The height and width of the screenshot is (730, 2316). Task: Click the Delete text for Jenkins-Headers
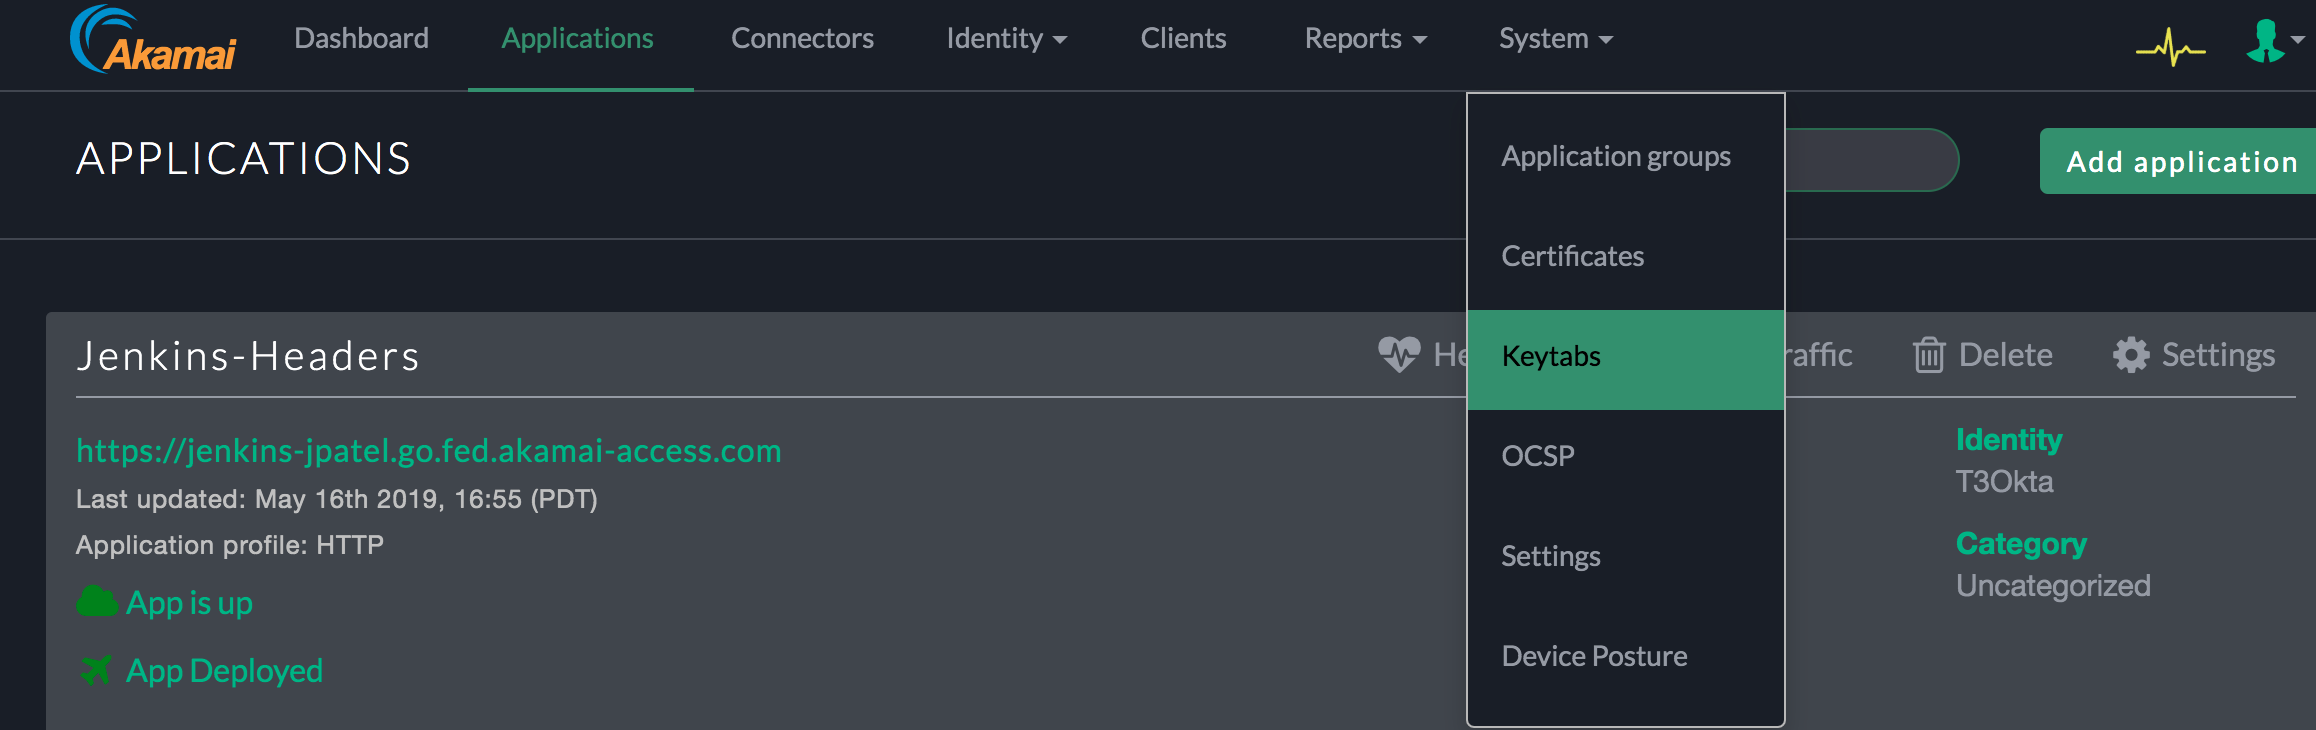pyautogui.click(x=2005, y=355)
